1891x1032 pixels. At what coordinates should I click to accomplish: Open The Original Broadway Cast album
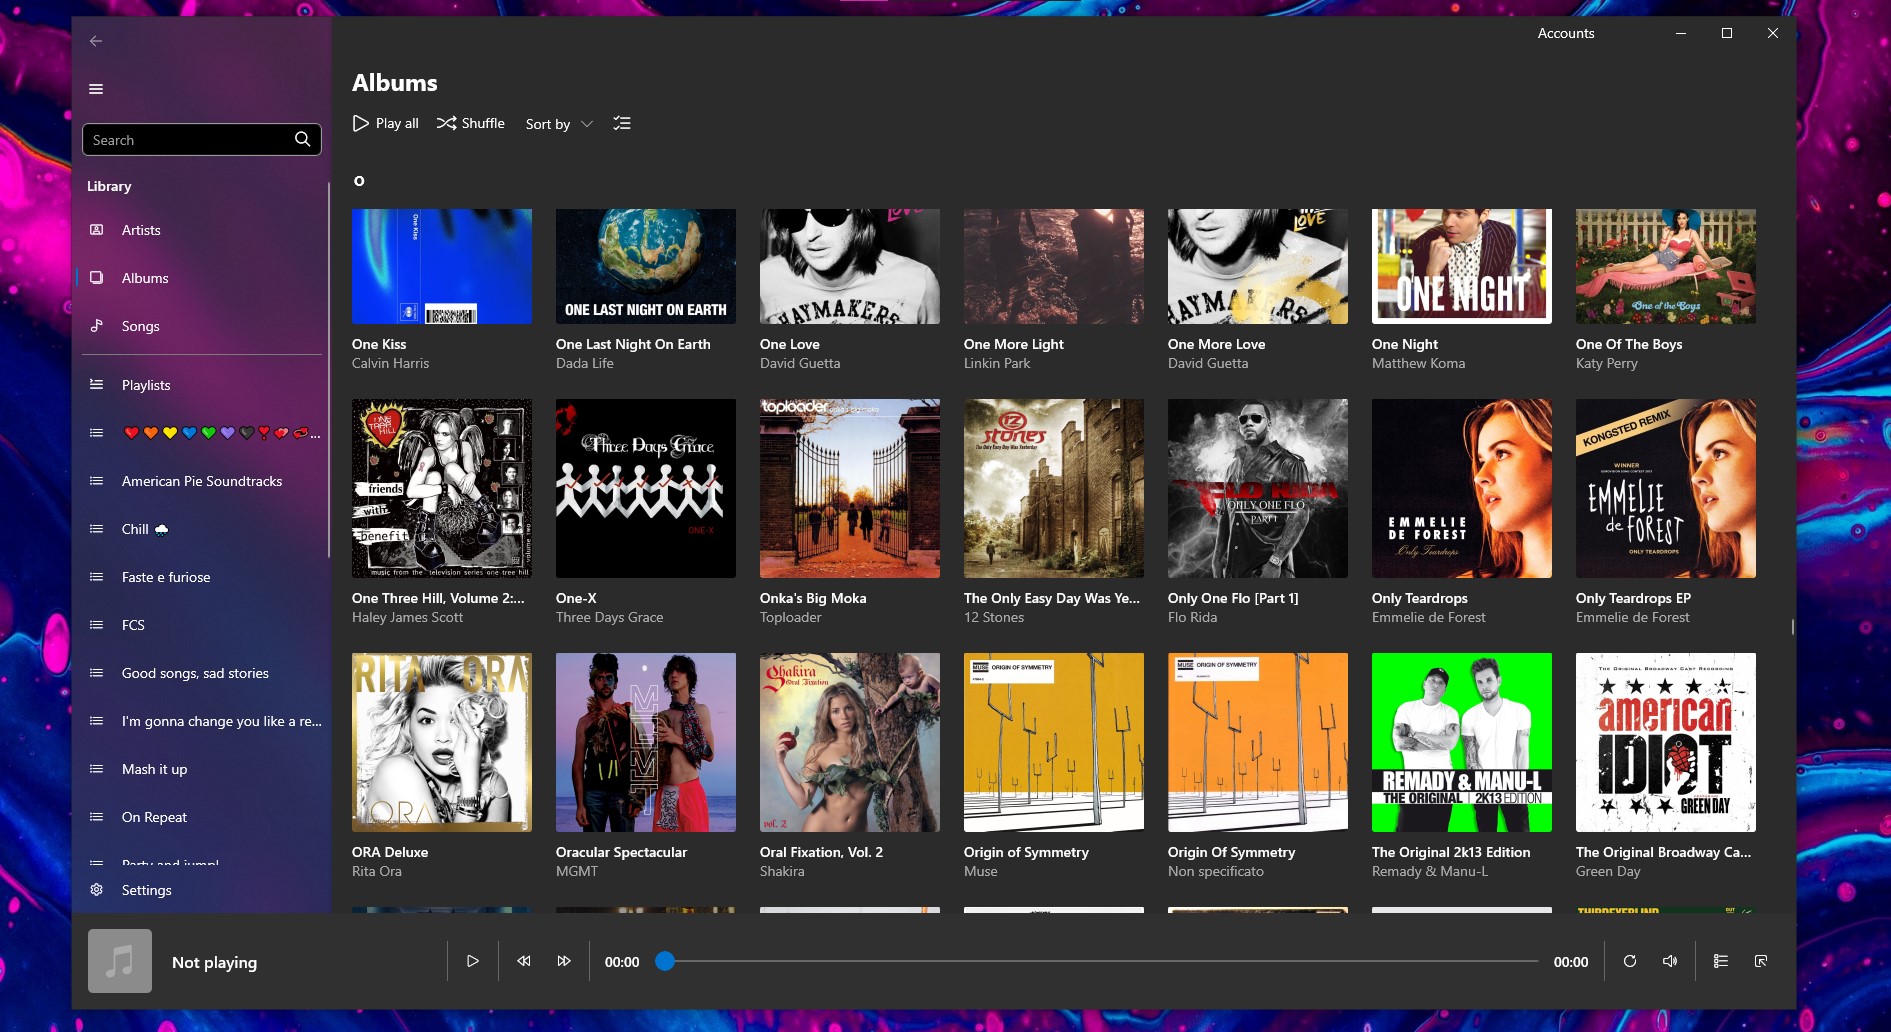pos(1666,742)
